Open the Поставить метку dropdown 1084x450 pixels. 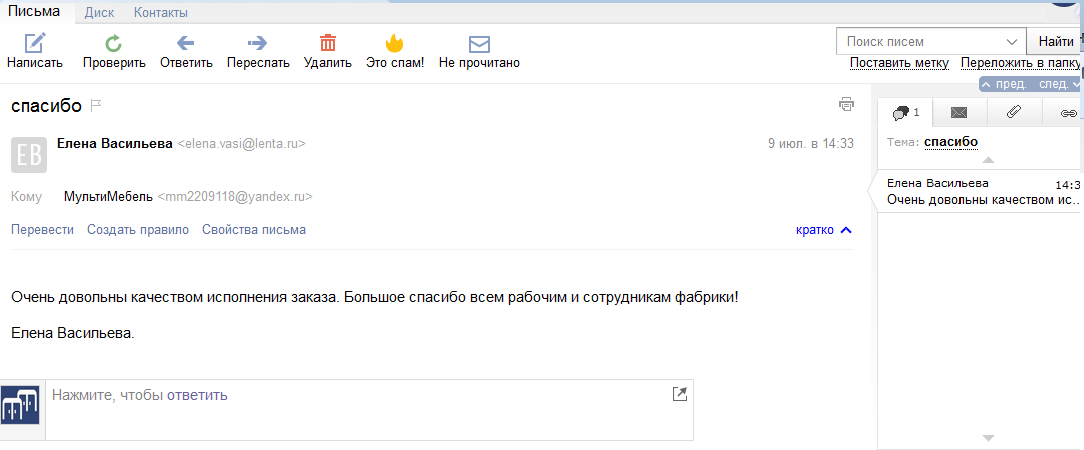(898, 63)
